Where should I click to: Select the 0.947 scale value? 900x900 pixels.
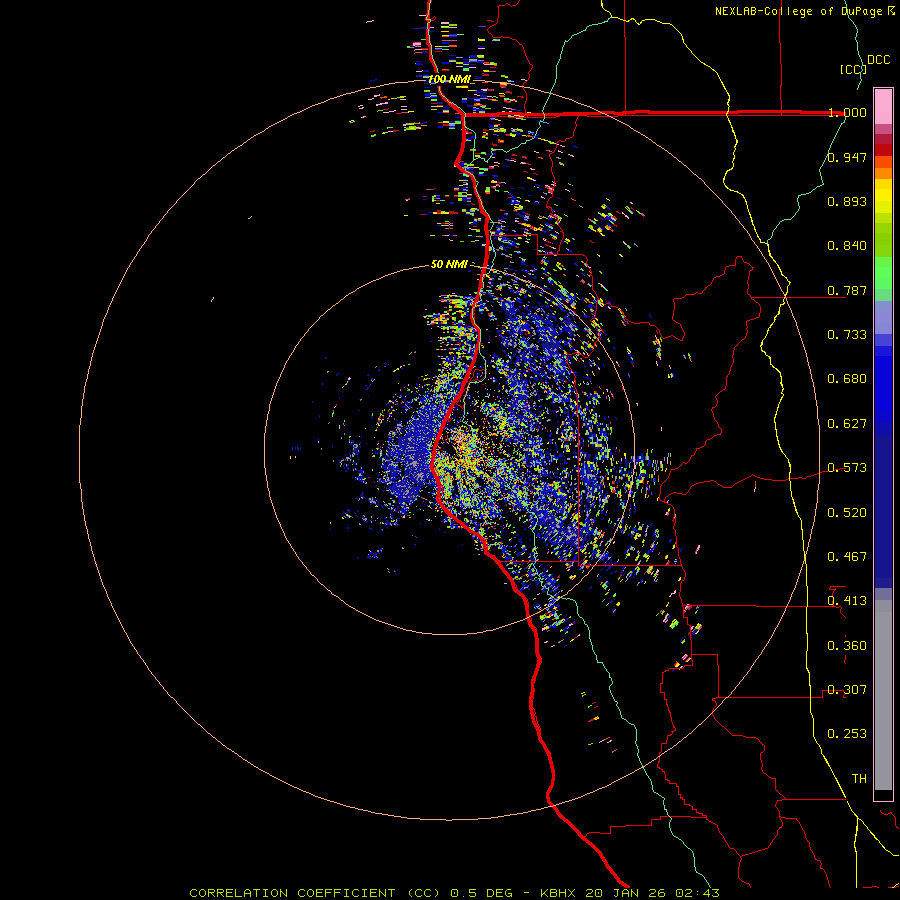click(x=847, y=157)
